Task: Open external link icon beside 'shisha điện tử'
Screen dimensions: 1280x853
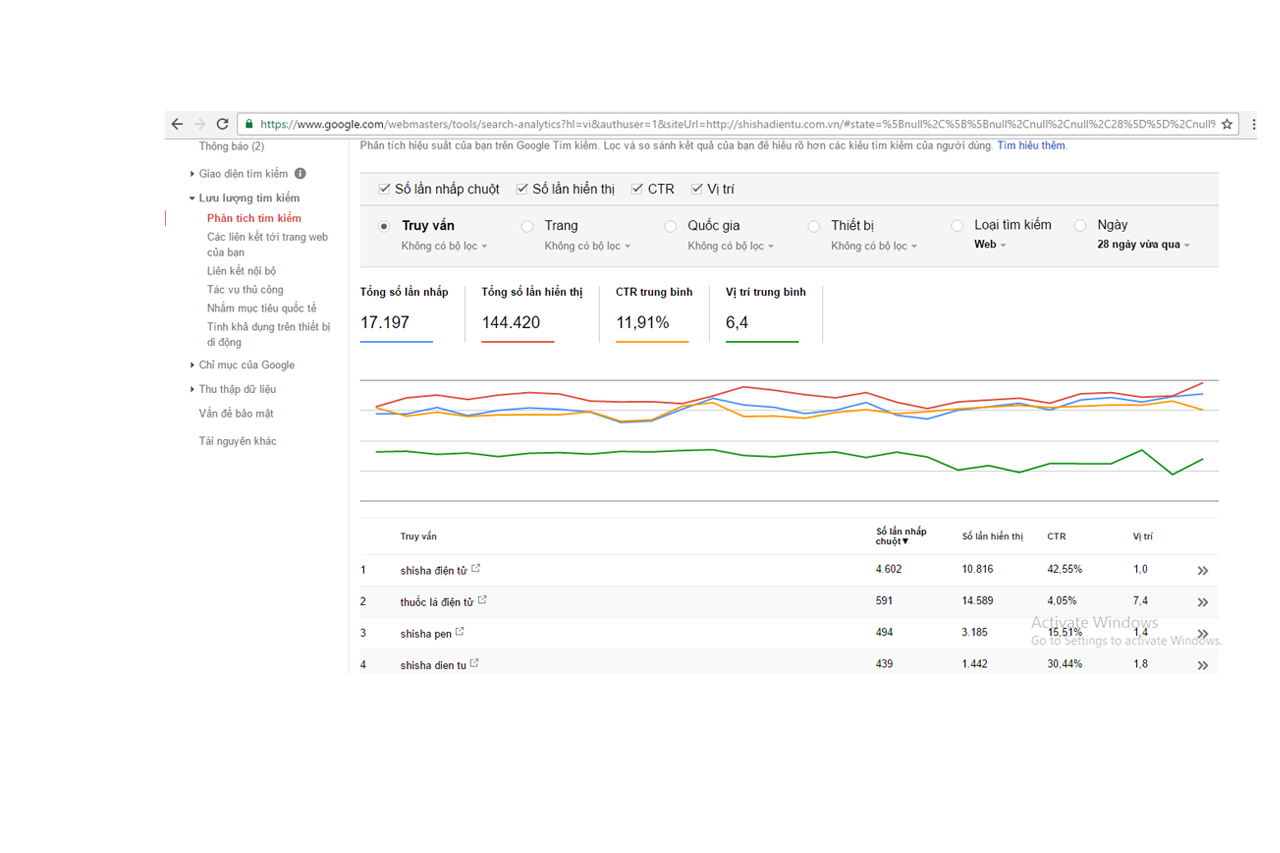Action: (x=476, y=569)
